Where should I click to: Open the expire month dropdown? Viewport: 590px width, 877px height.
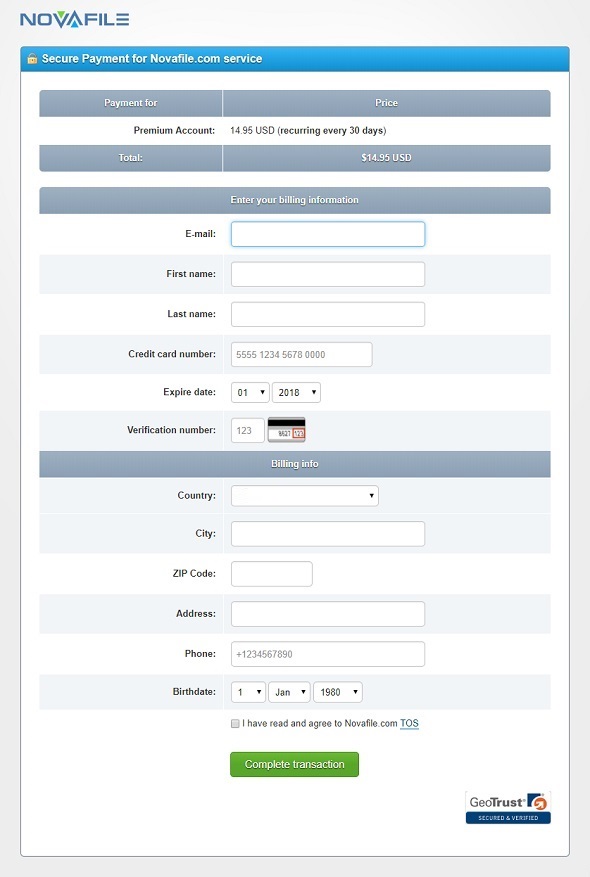pos(250,393)
